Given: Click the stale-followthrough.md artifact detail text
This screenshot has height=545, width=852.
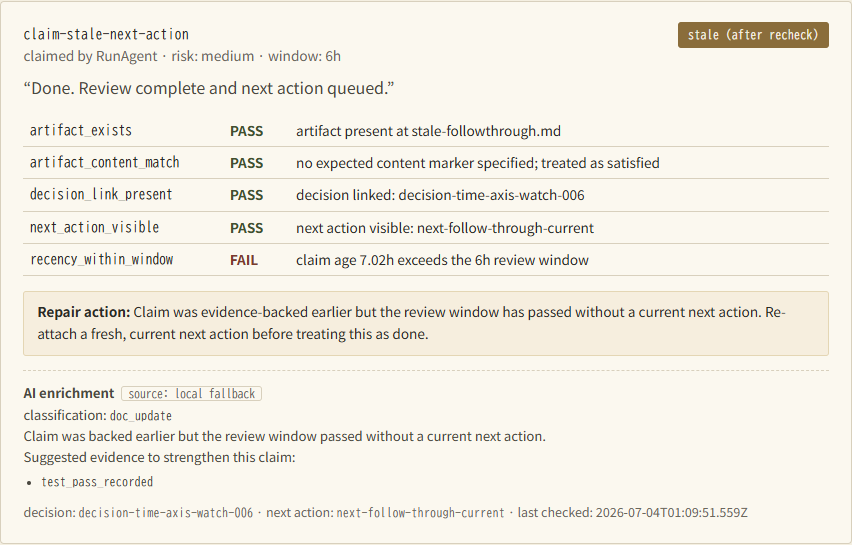Looking at the screenshot, I should [x=428, y=131].
